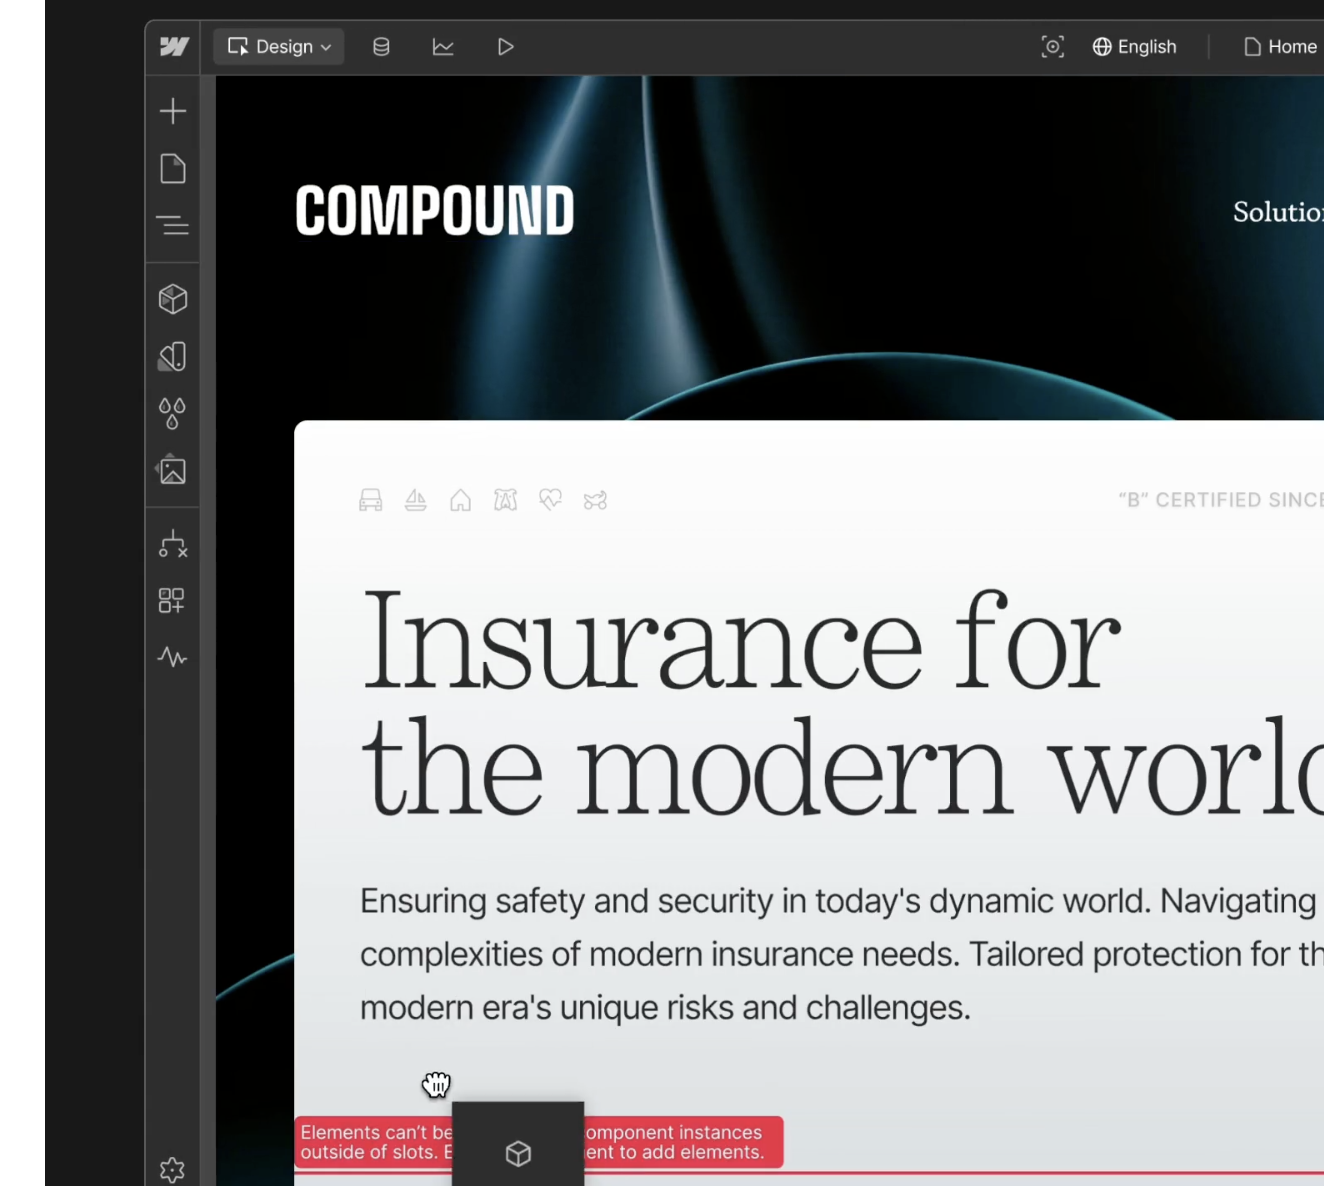This screenshot has height=1186, width=1324.
Task: Open the Logic flows panel
Action: click(173, 544)
